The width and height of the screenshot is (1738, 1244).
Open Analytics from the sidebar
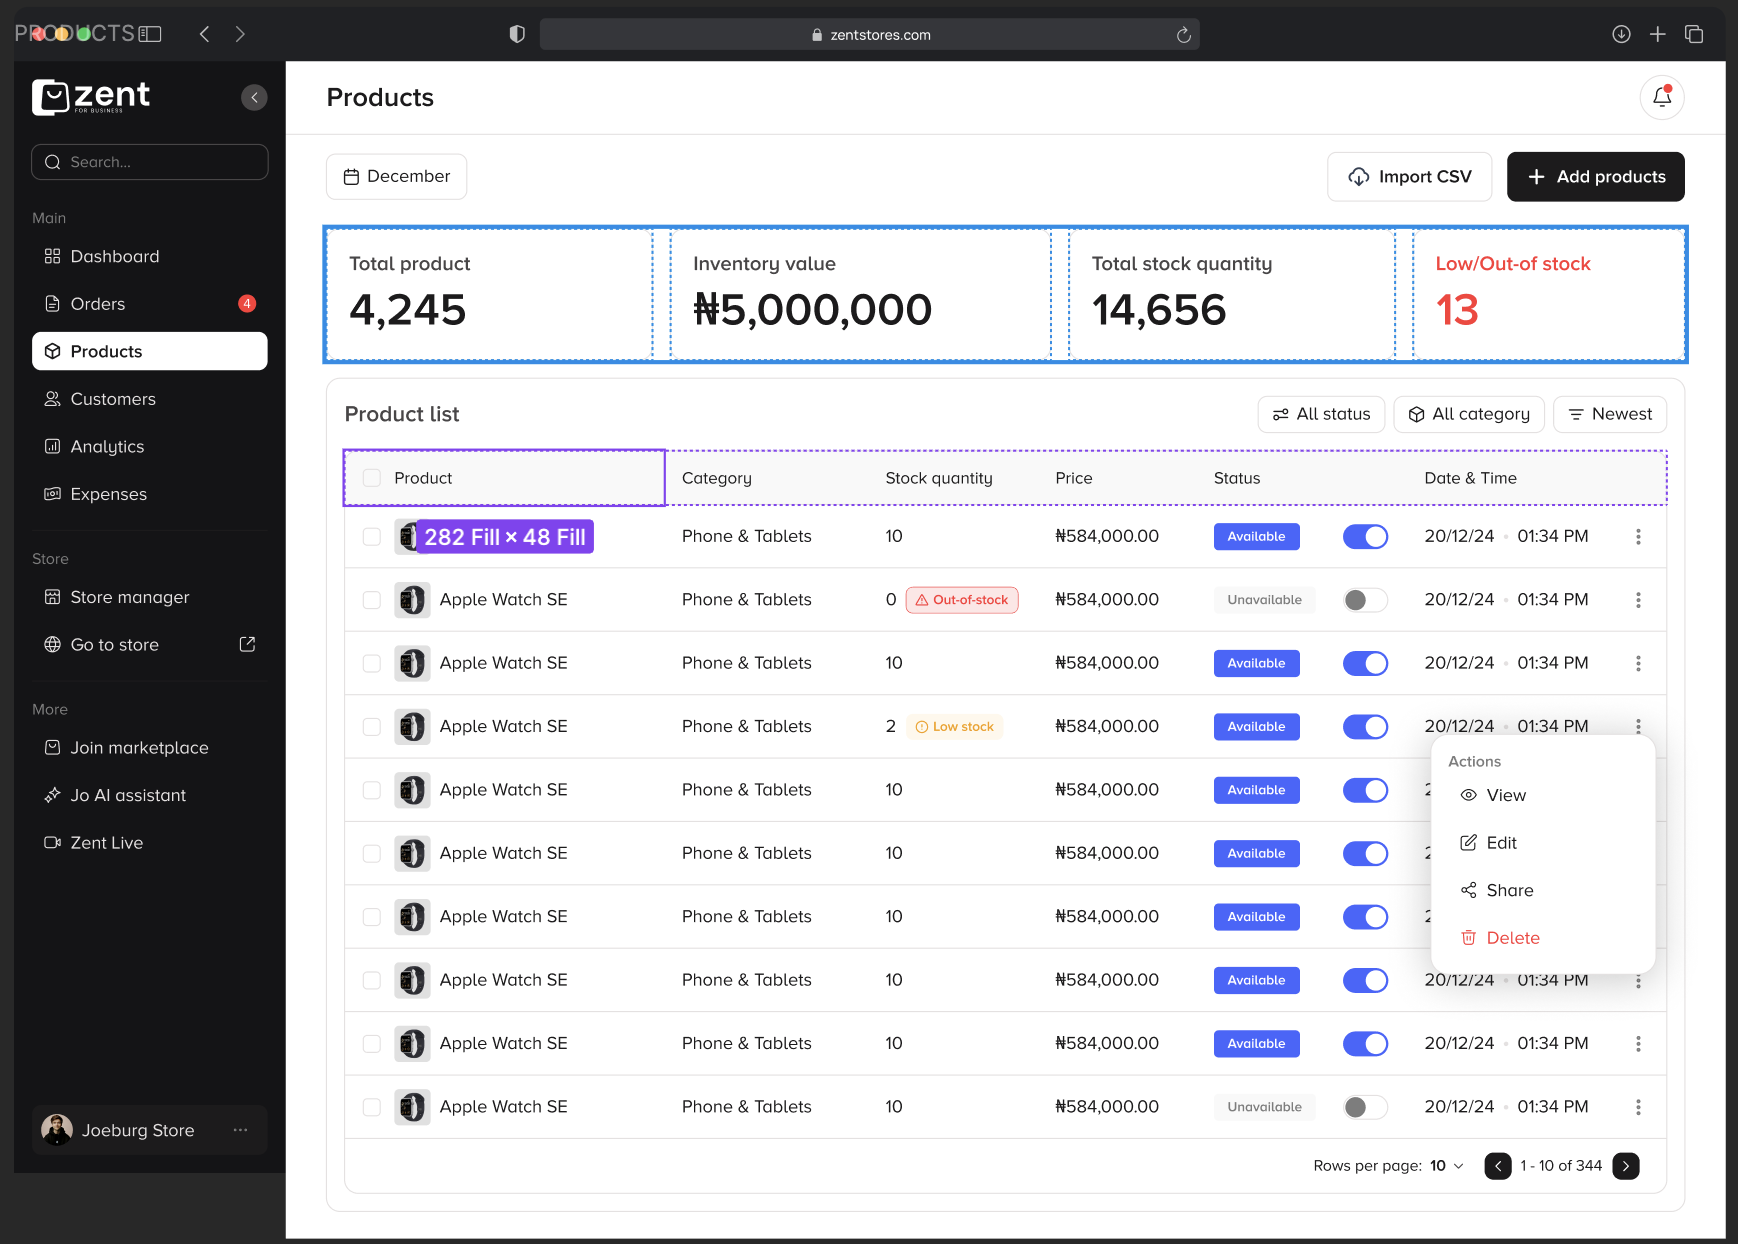pyautogui.click(x=107, y=447)
